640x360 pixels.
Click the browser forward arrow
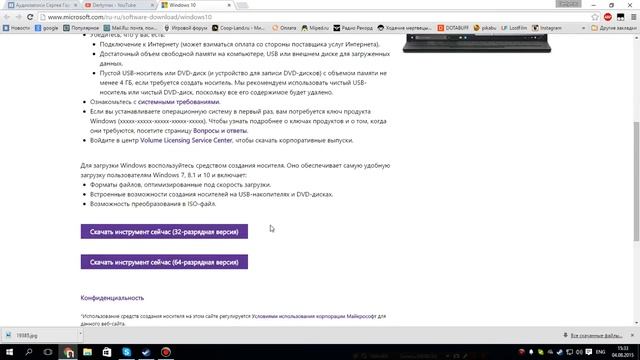click(x=18, y=17)
